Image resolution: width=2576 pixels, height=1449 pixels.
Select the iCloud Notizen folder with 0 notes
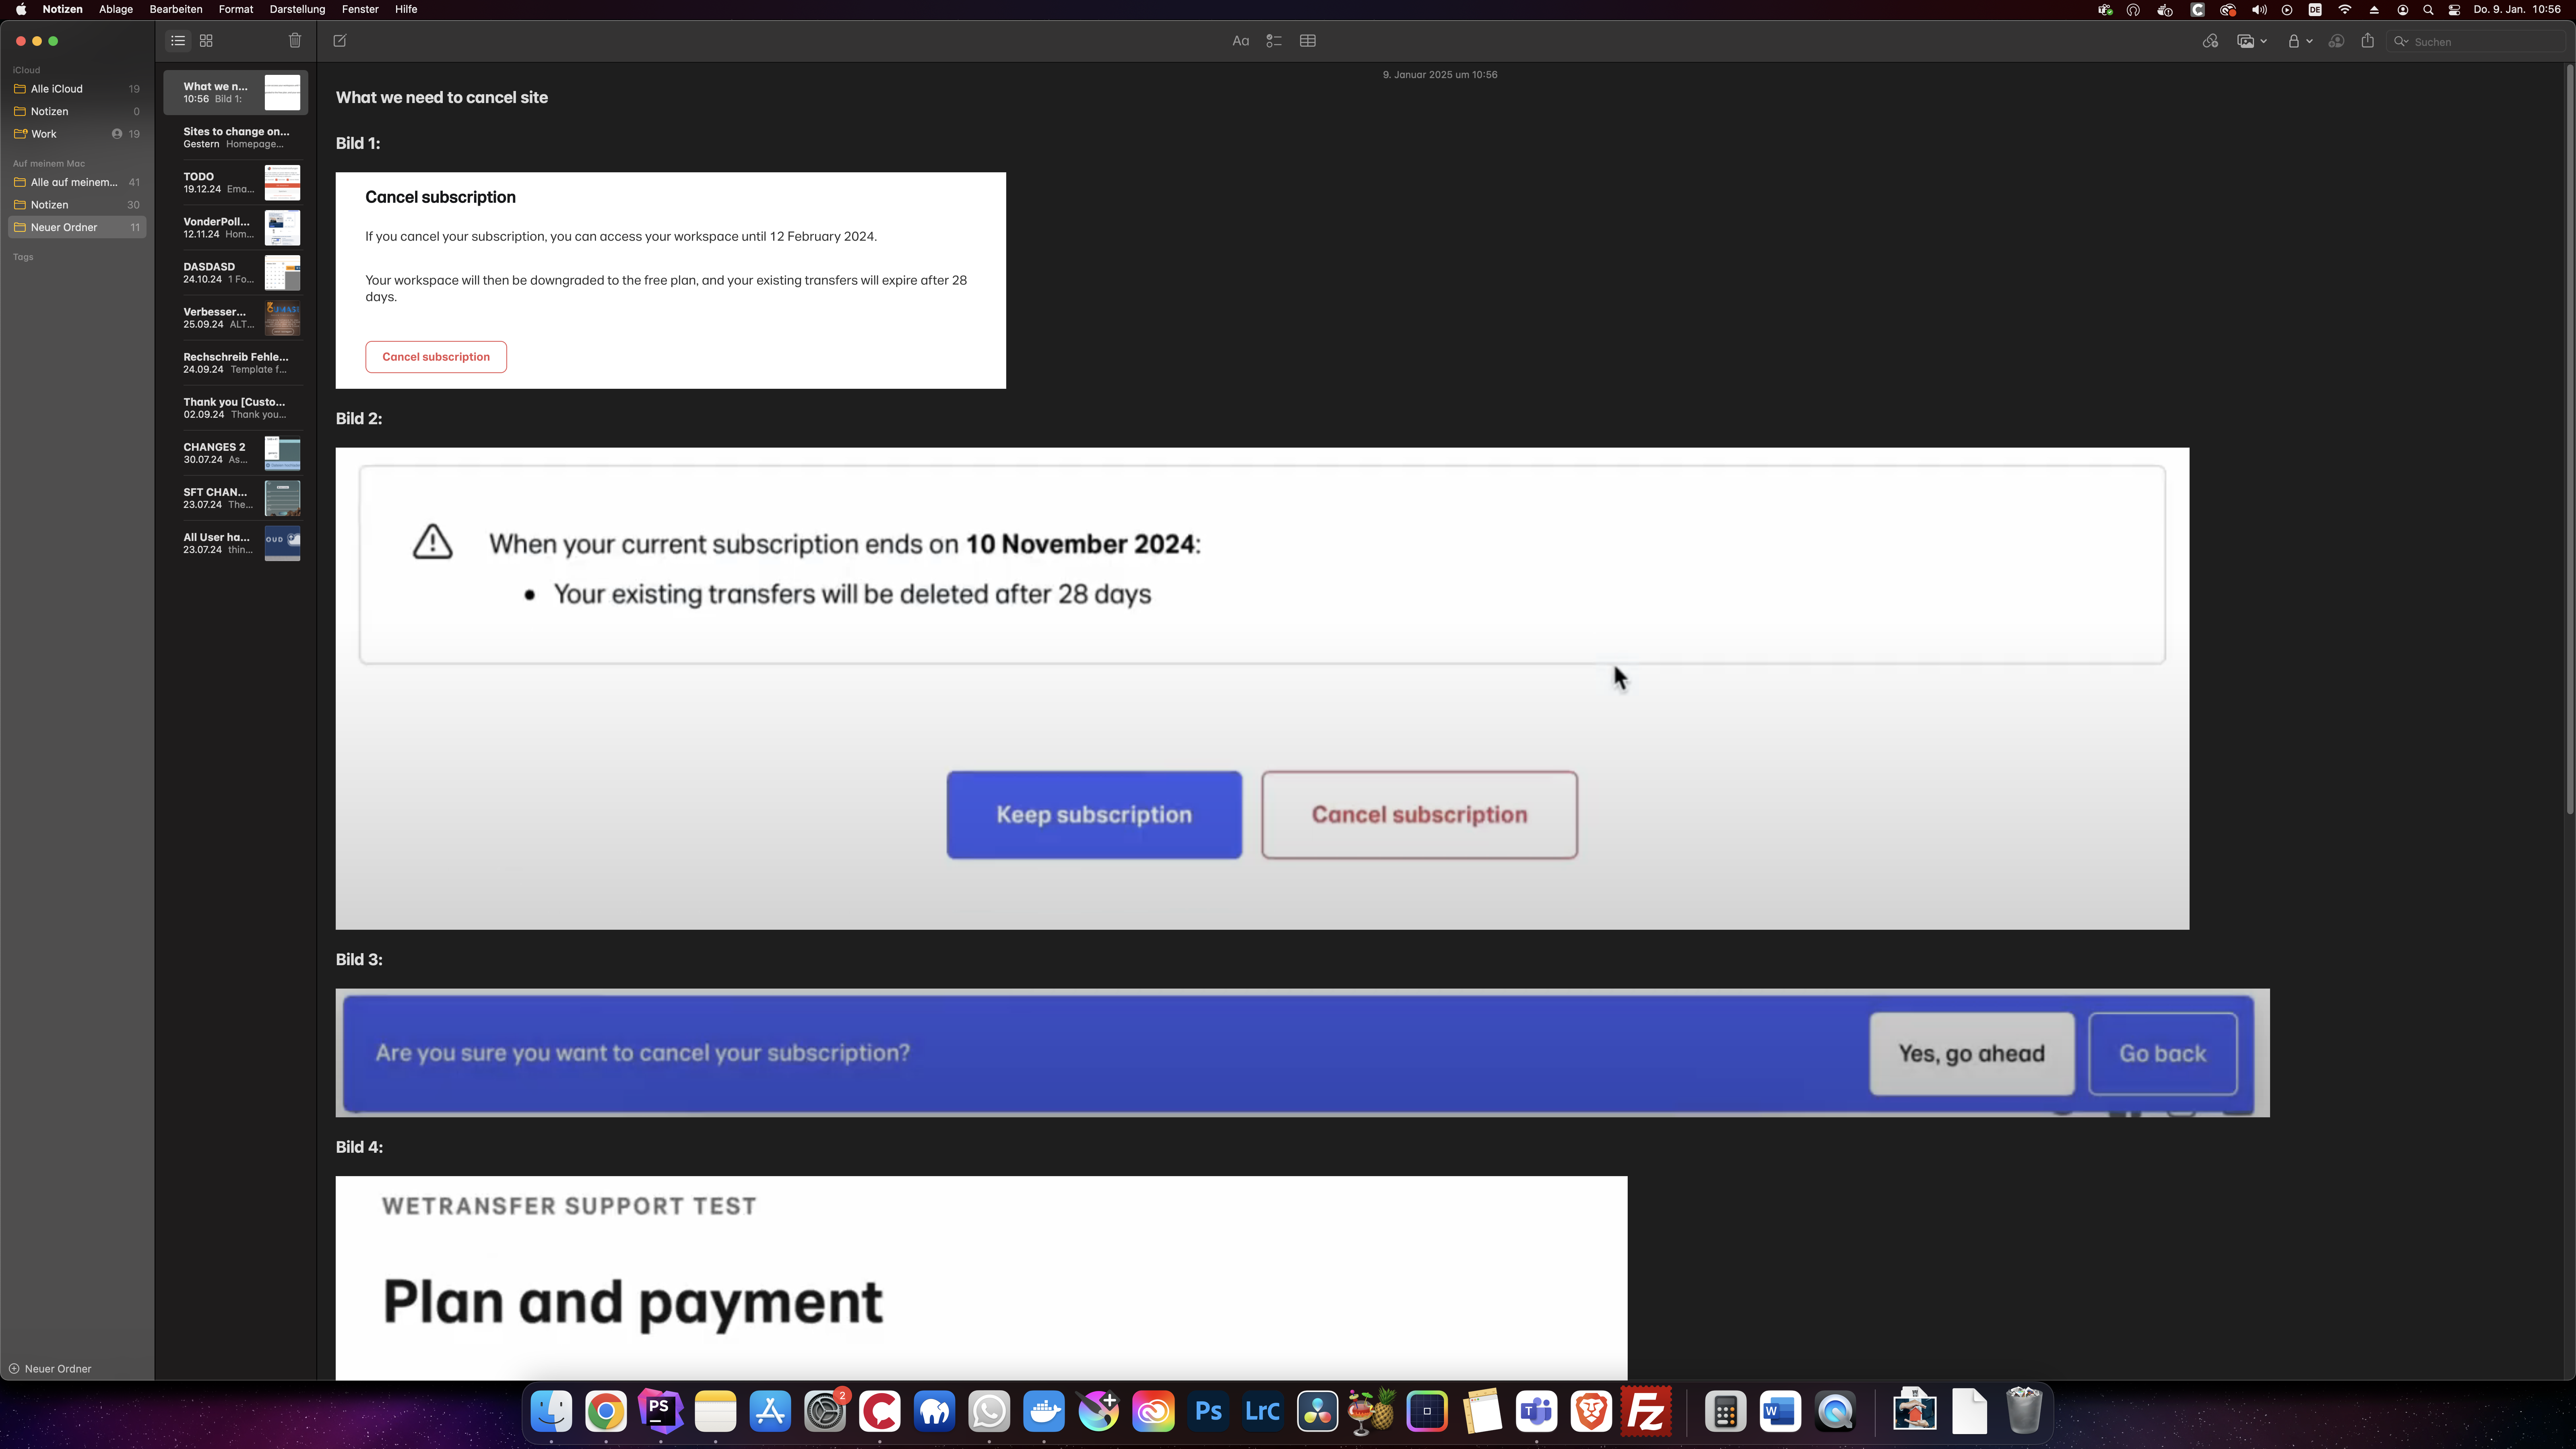click(x=77, y=111)
